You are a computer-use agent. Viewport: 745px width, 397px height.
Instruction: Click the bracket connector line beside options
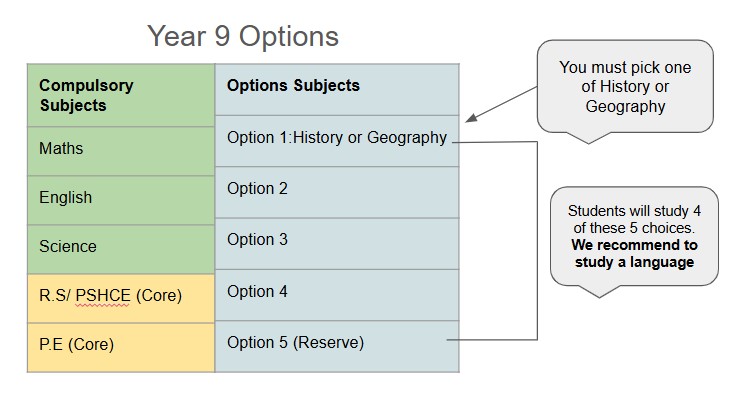tap(537, 241)
